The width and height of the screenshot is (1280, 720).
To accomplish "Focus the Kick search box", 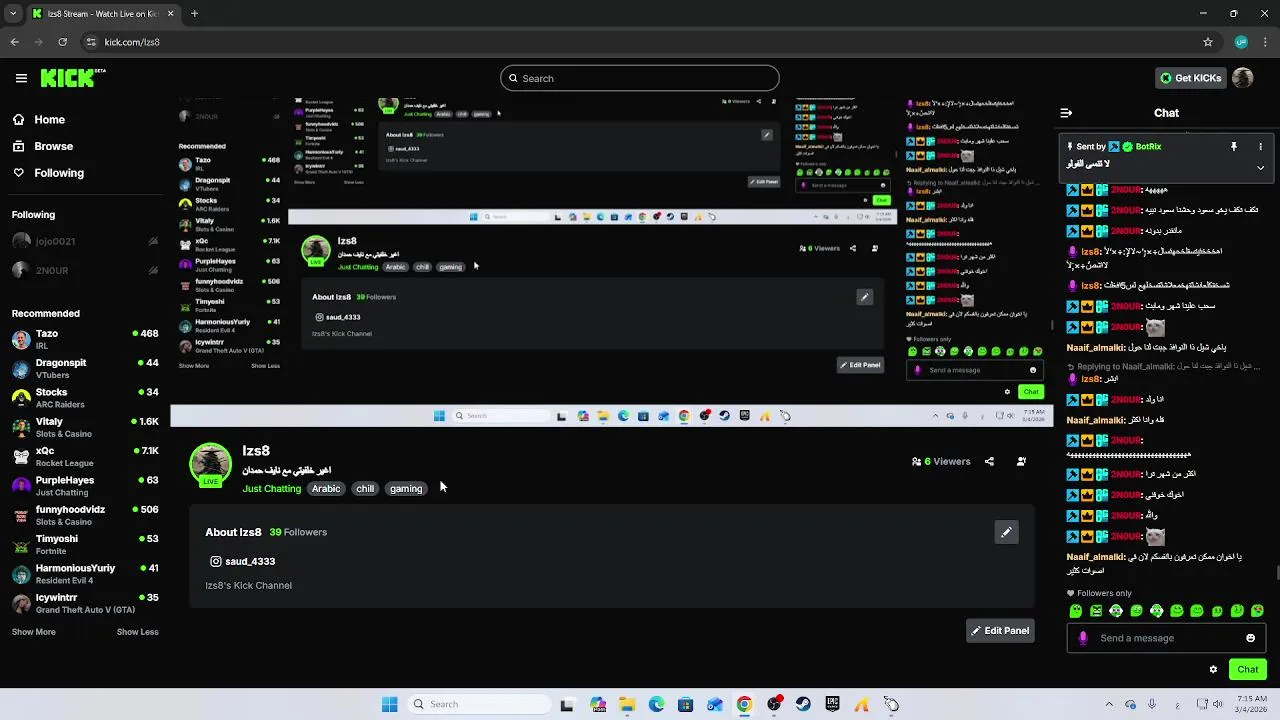I will click(x=640, y=78).
